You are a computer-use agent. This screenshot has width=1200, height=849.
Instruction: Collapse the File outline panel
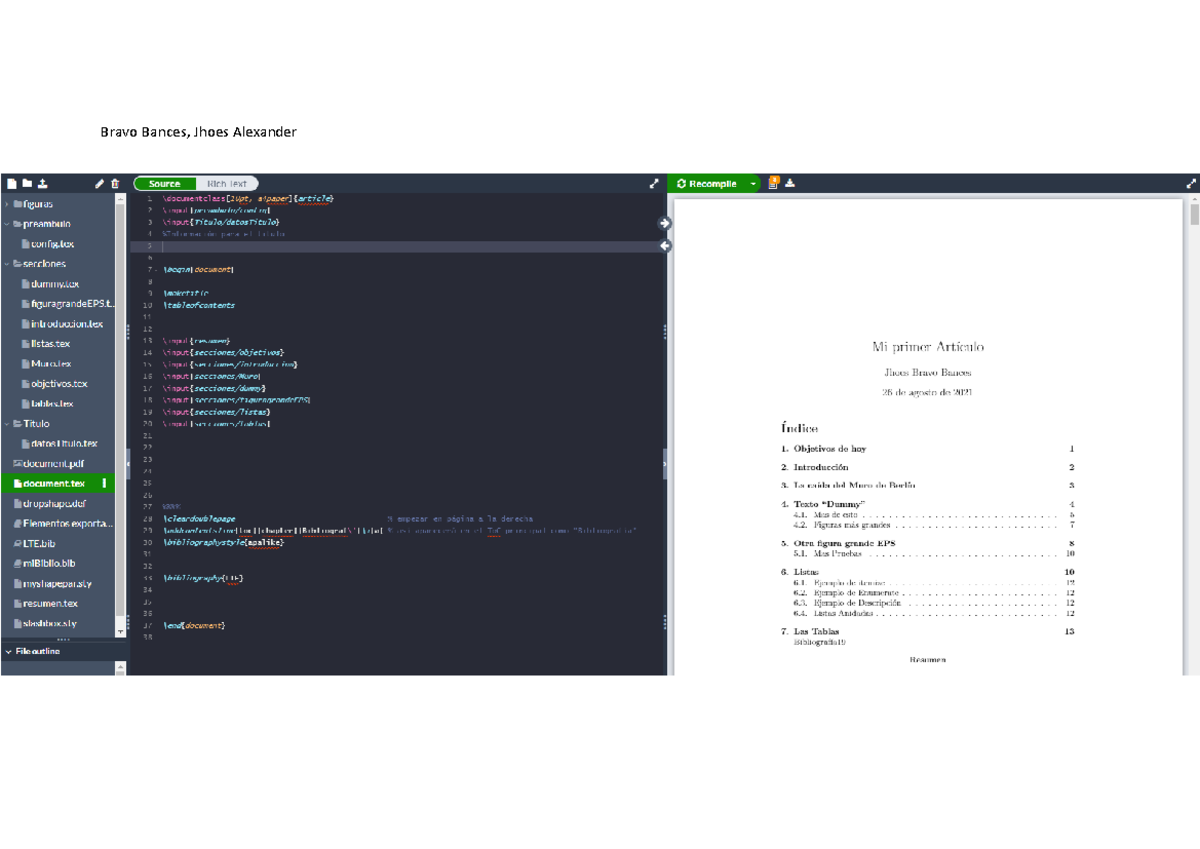[9, 651]
